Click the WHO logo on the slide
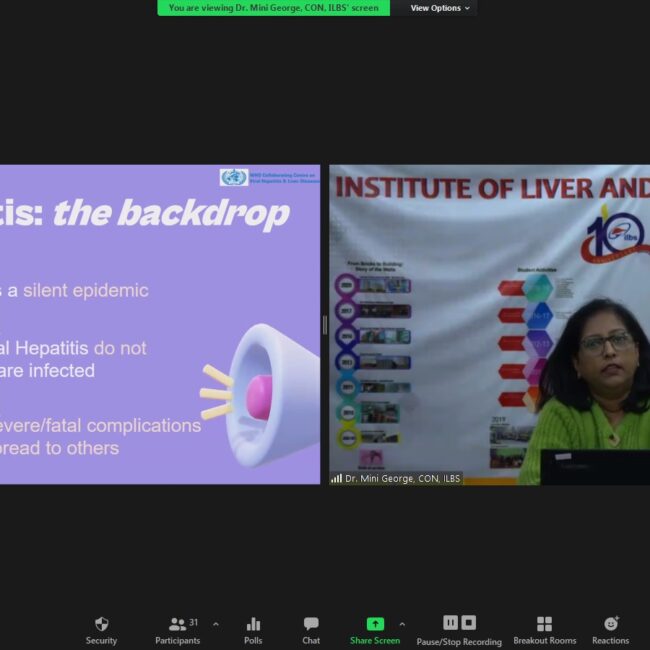This screenshot has width=650, height=650. 233,177
